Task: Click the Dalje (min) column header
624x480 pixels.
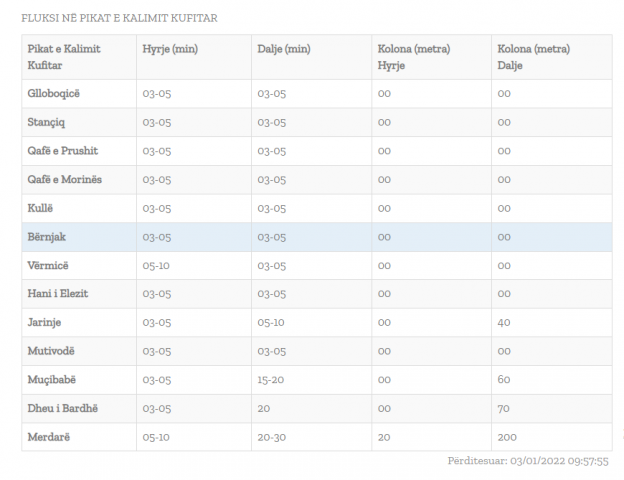Action: coord(285,49)
